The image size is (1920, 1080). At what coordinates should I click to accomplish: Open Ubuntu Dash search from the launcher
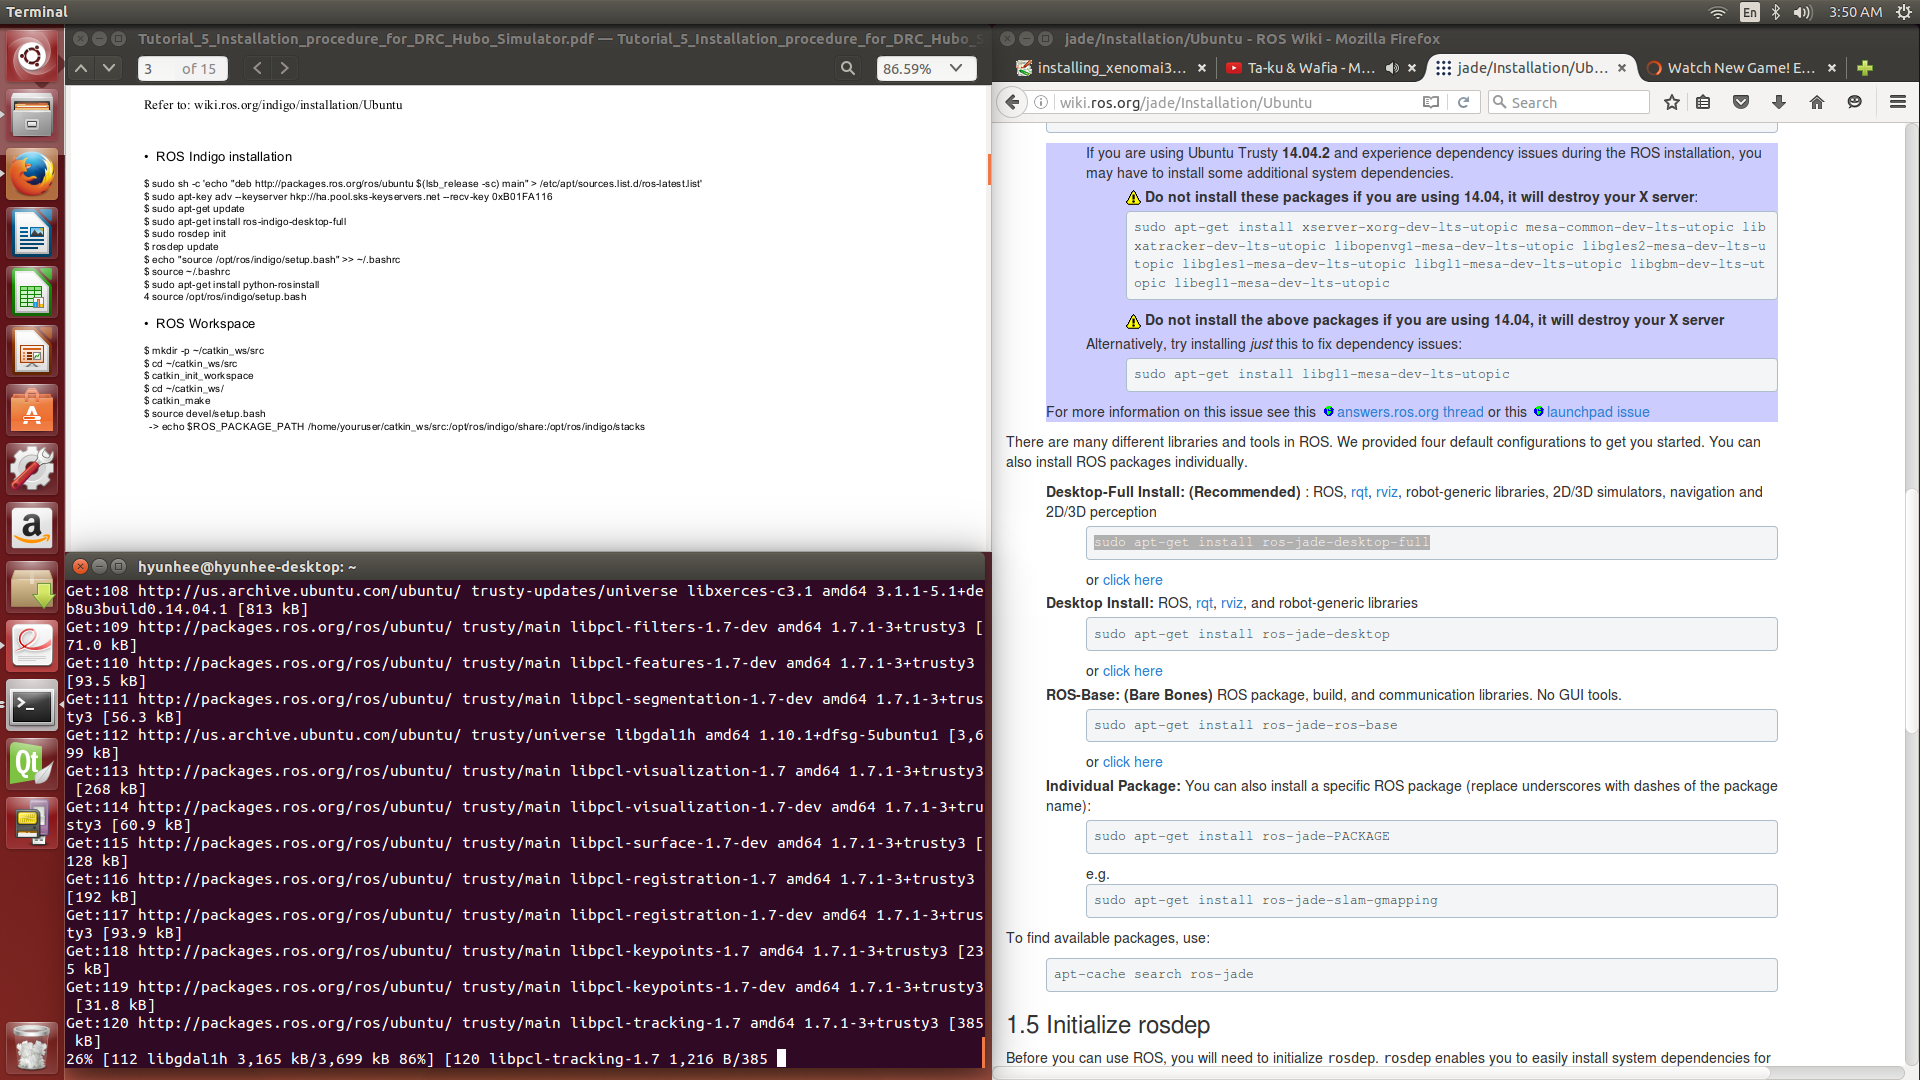(x=32, y=55)
